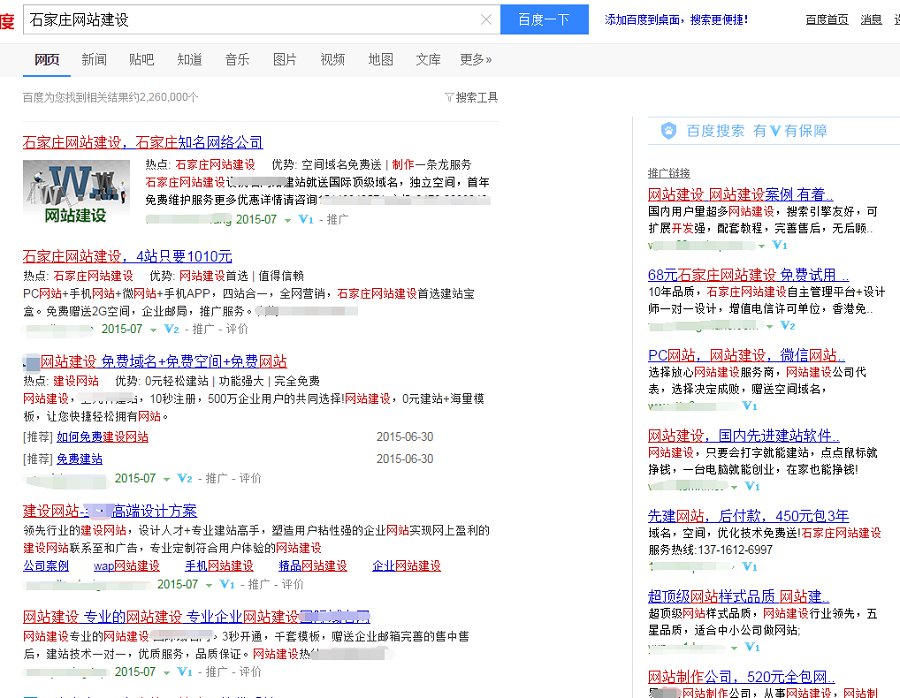Screen dimensions: 900x698
Task: Focus the search field containing 石家庄网站建设
Action: pos(250,20)
